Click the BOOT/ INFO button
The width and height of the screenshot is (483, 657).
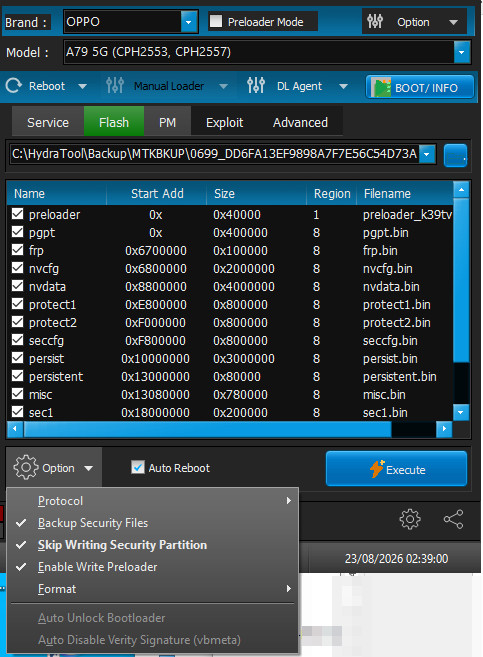420,87
